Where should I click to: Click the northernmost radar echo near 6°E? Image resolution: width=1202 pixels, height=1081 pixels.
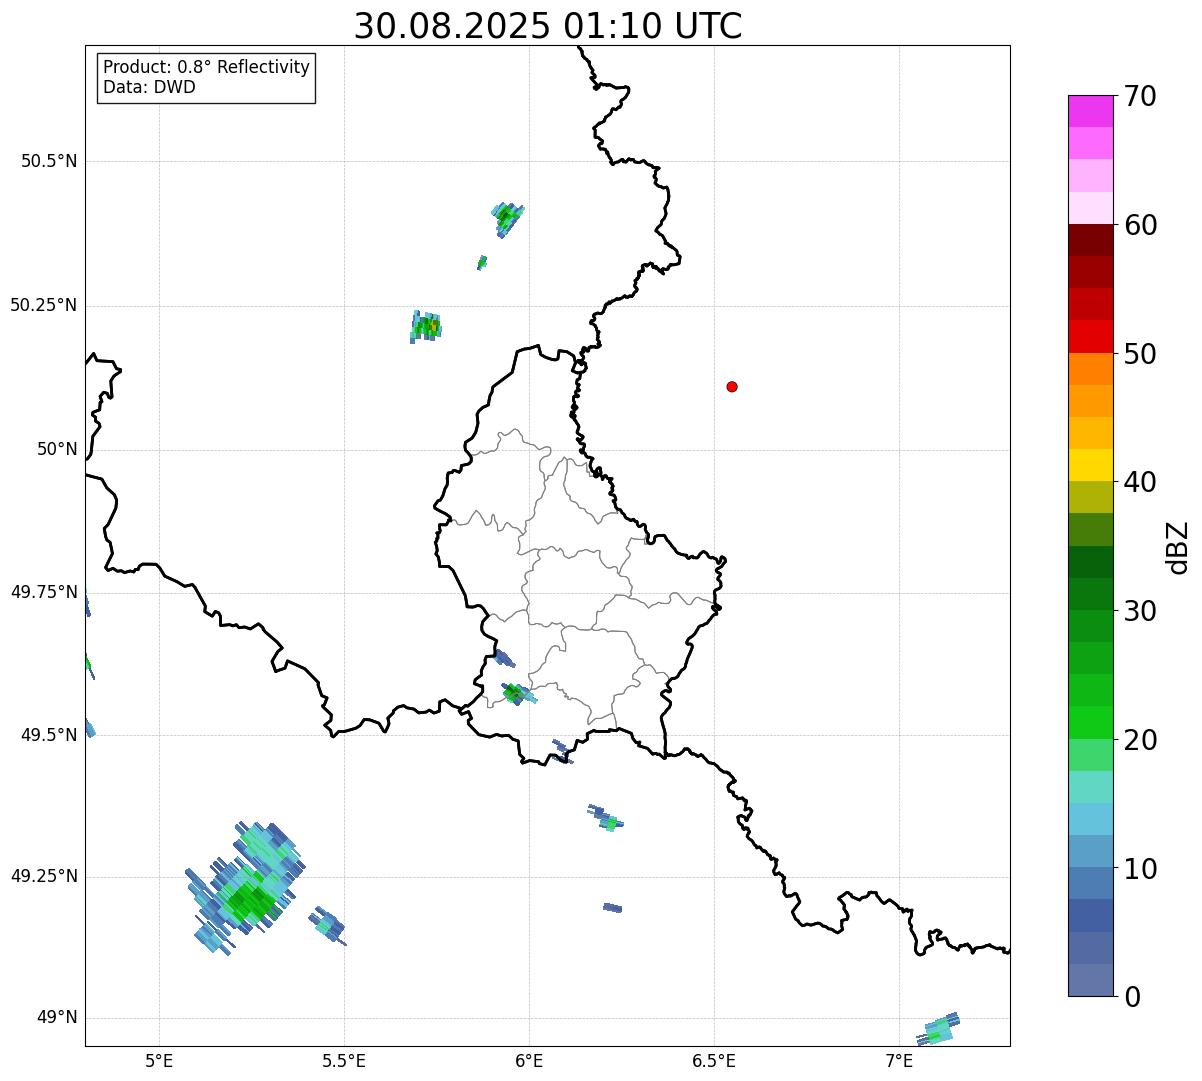click(507, 216)
